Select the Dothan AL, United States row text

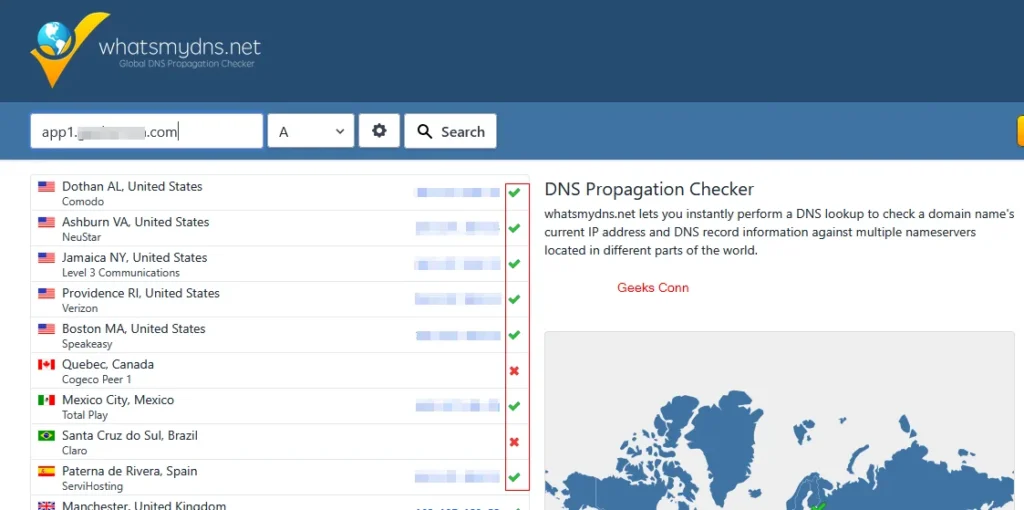[x=132, y=186]
